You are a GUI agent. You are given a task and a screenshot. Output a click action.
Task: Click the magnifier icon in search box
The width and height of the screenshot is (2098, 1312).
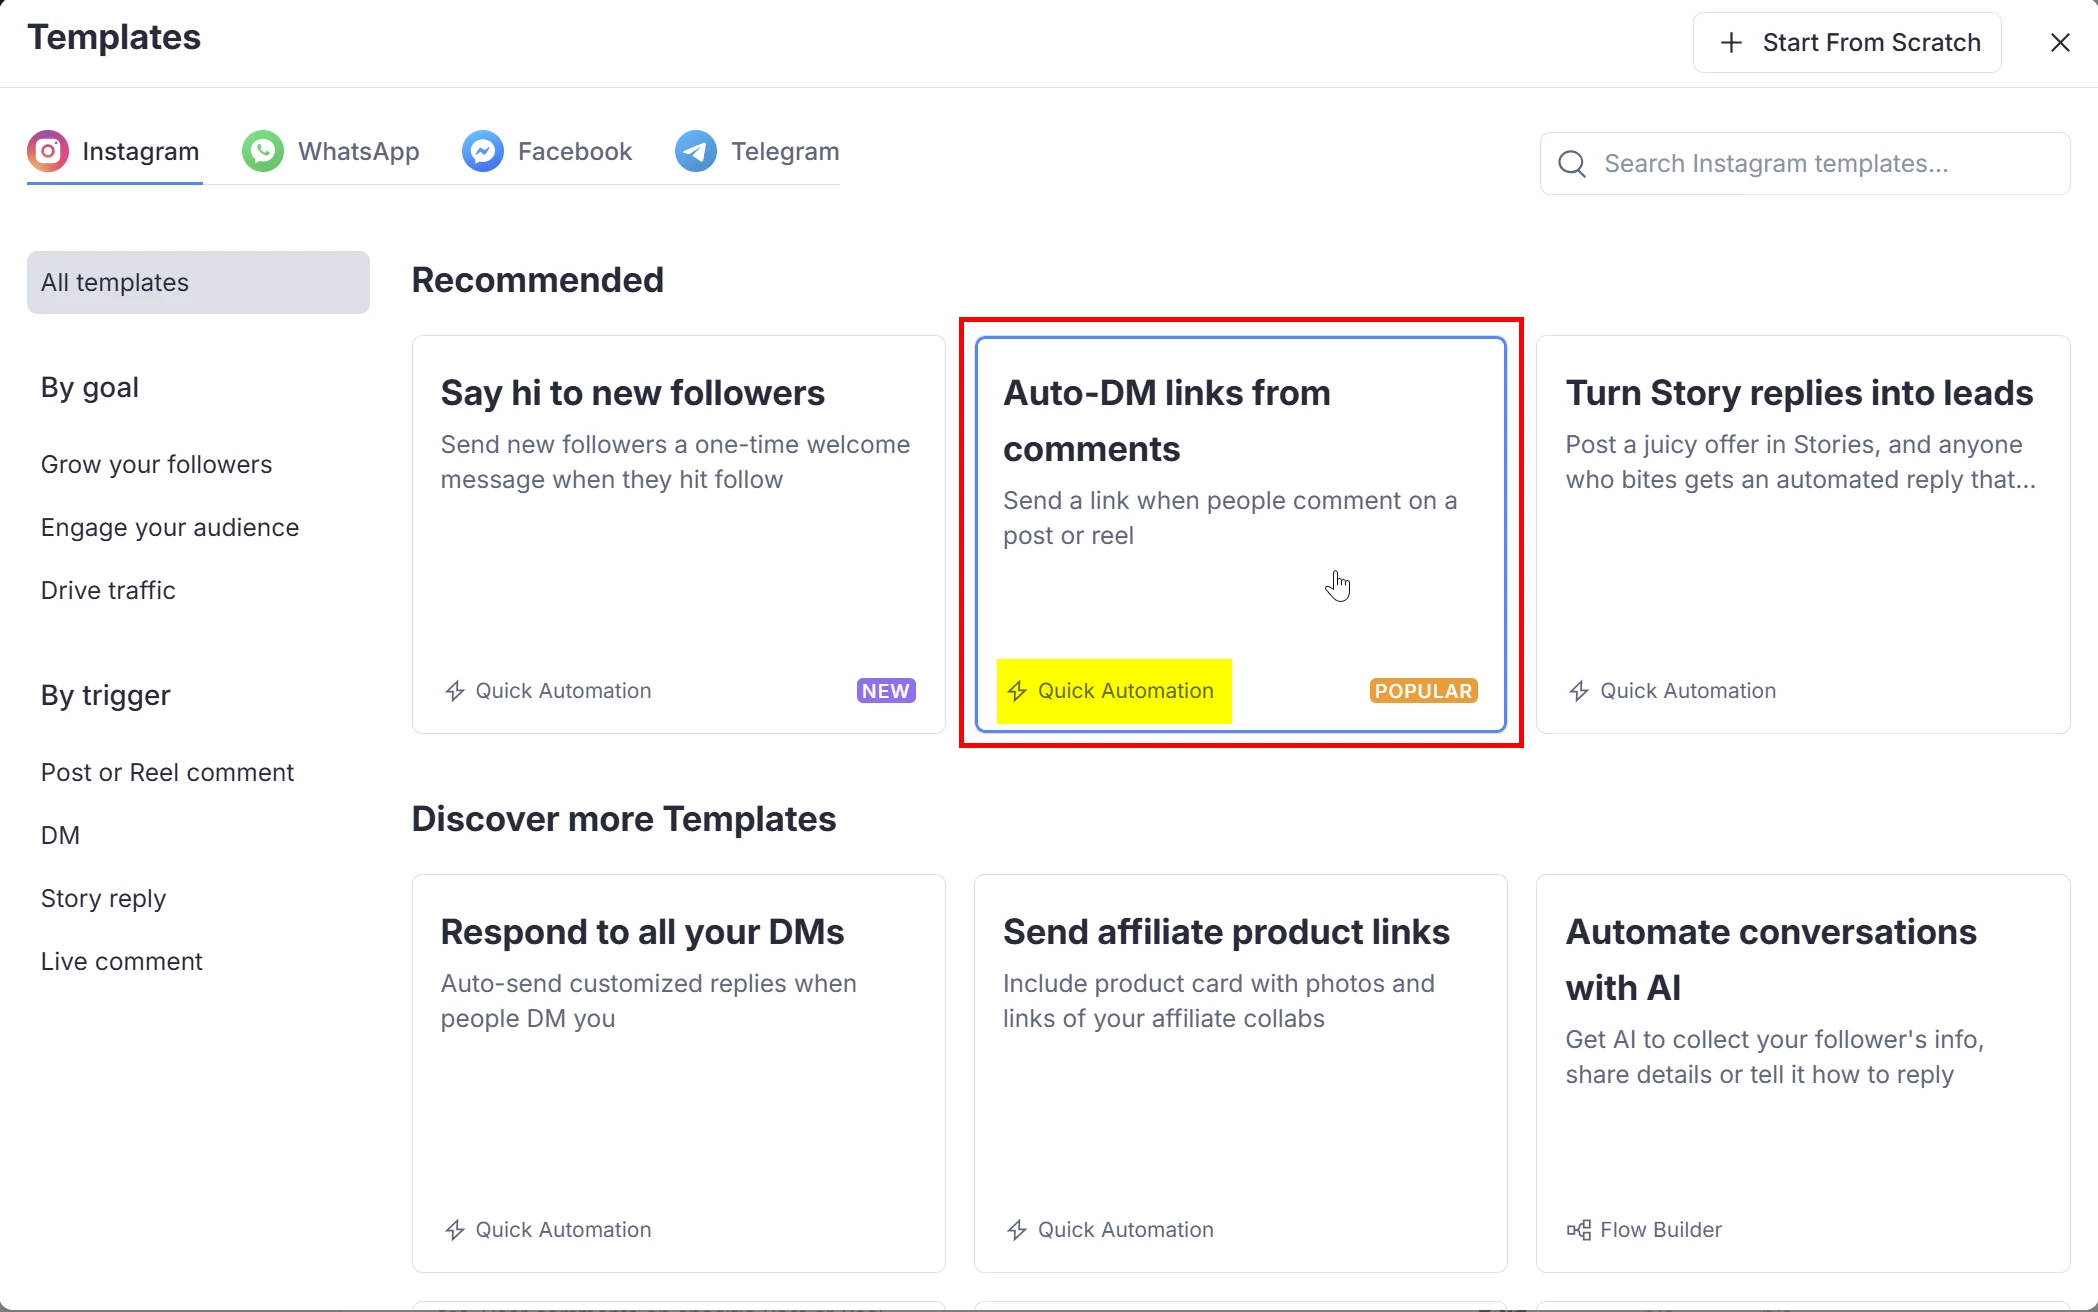point(1572,164)
